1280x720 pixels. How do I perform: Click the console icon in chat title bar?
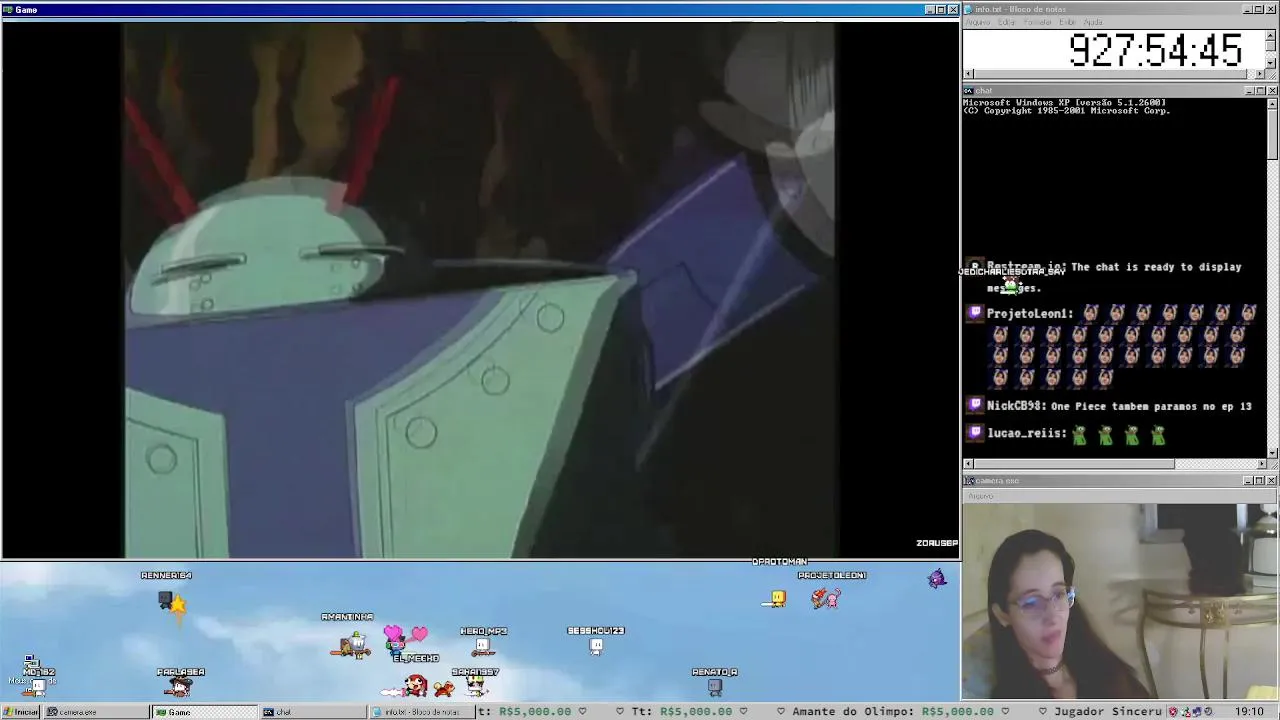[x=970, y=91]
